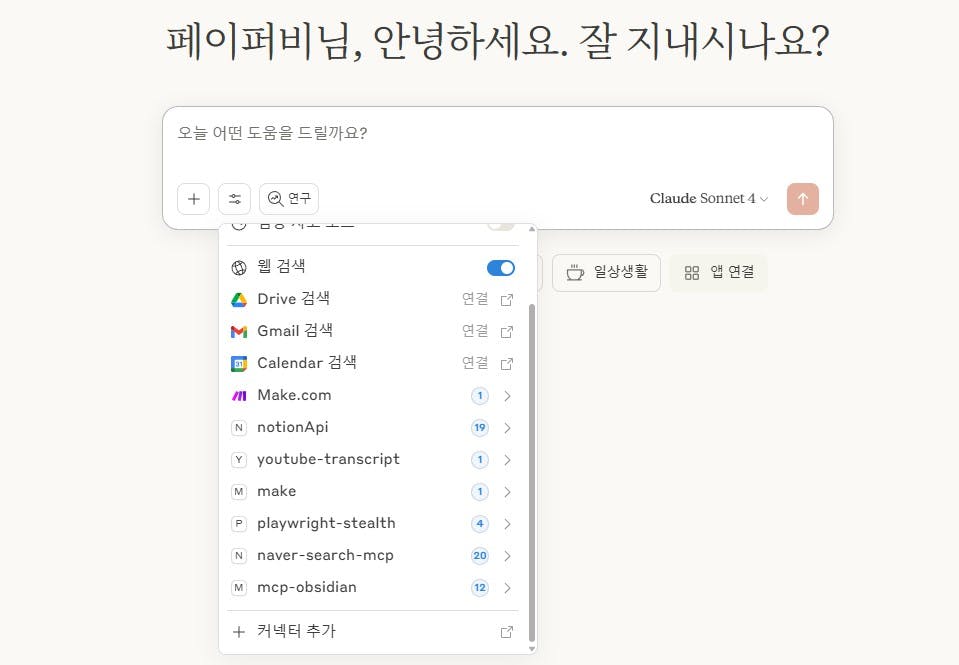
Task: Open the notionApi connector entry
Action: (372, 427)
